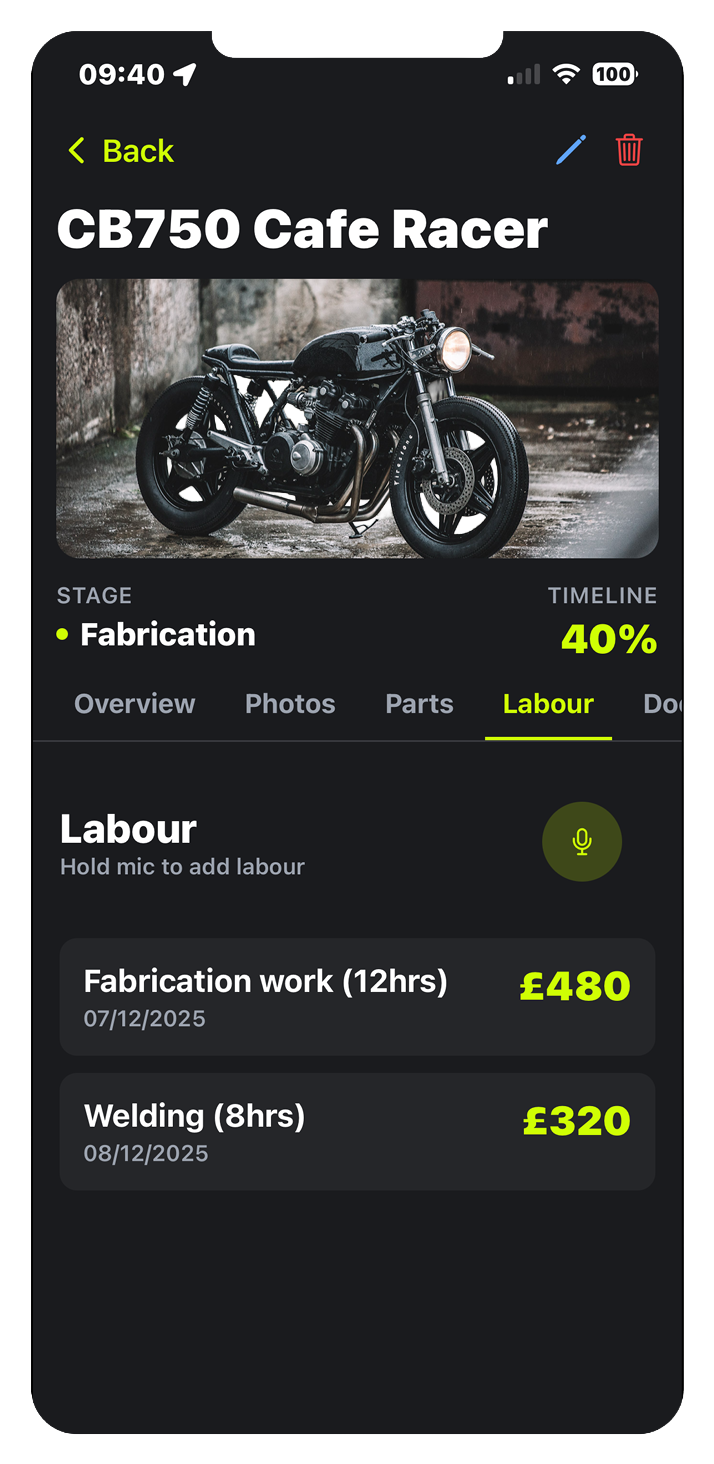Tap the cellular signal bars icon

pos(523,74)
